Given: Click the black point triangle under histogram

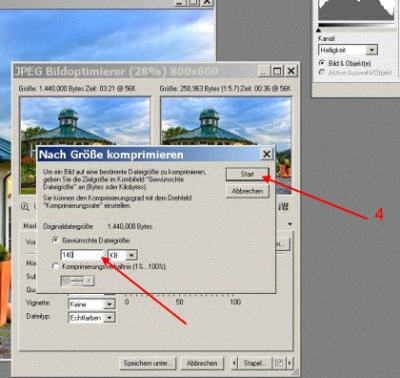Looking at the screenshot, I should pos(319,30).
